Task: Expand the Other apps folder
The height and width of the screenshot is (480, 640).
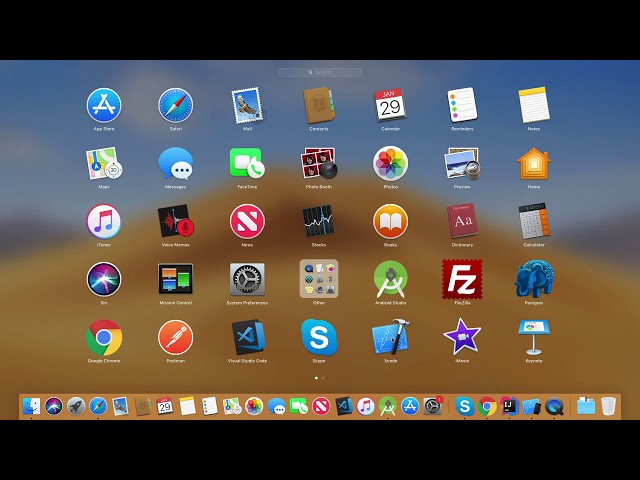Action: click(319, 279)
